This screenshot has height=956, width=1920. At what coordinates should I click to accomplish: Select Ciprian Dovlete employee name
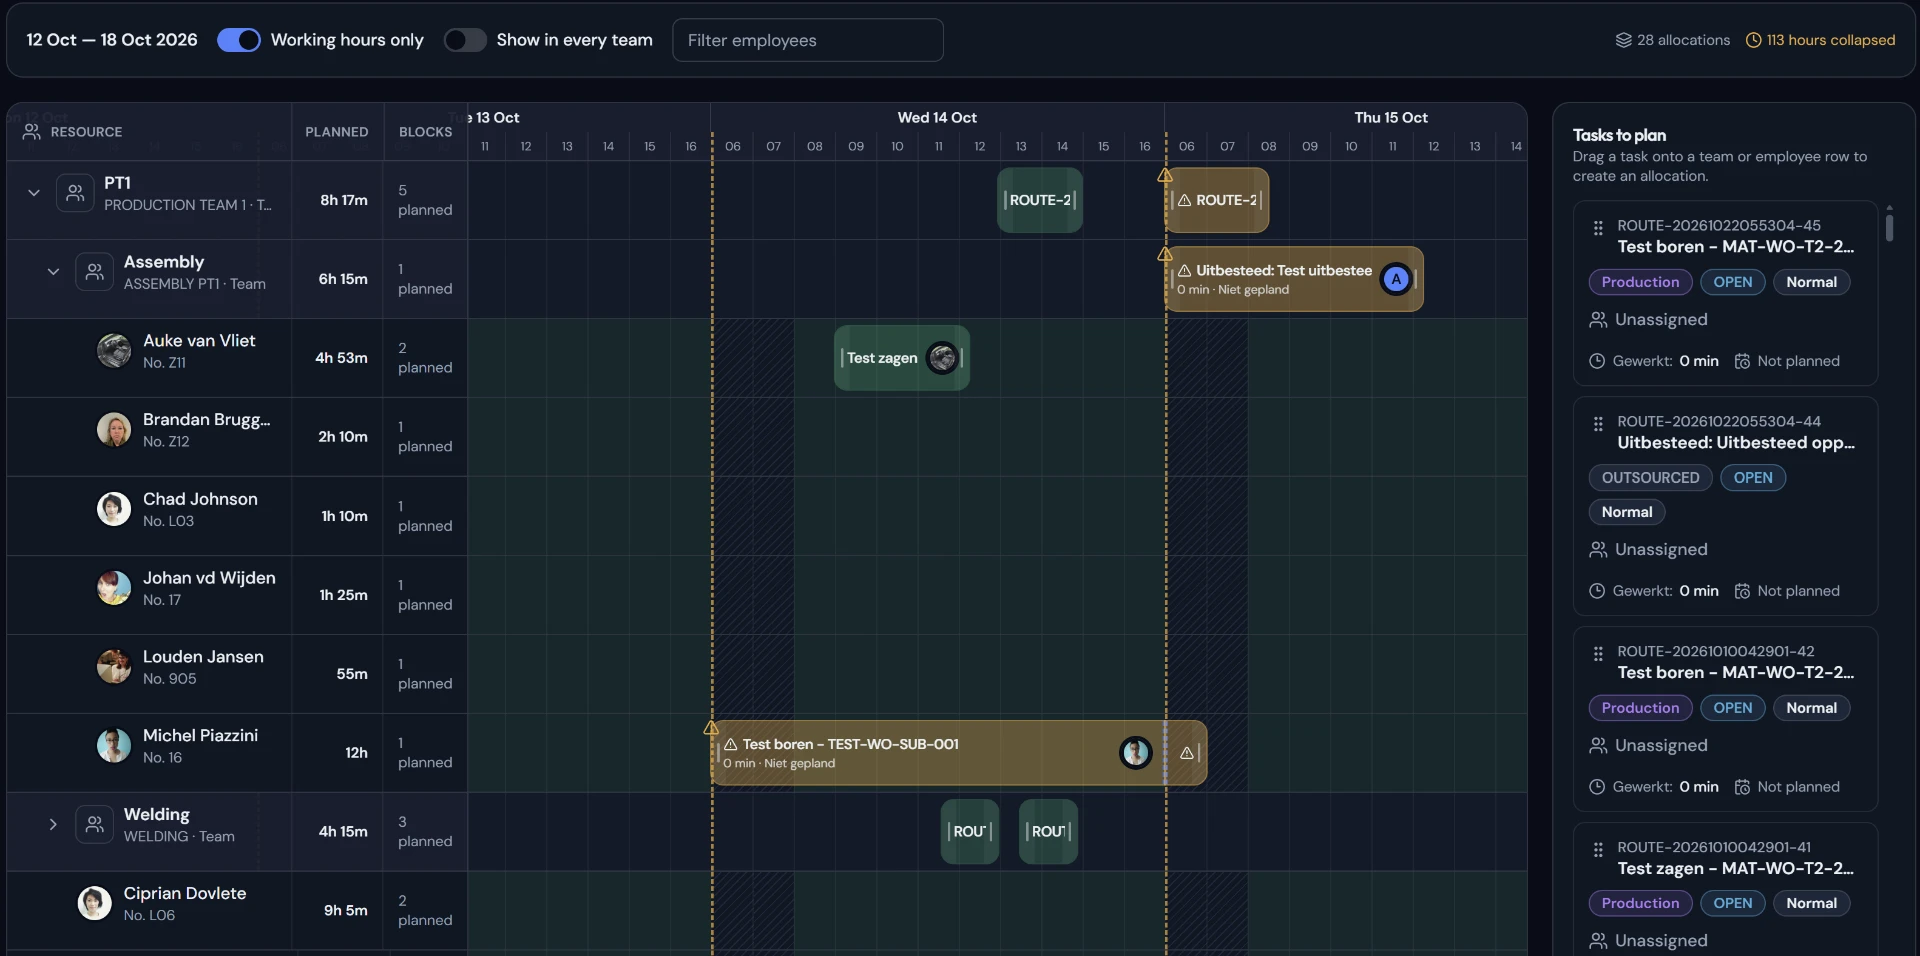pyautogui.click(x=185, y=894)
